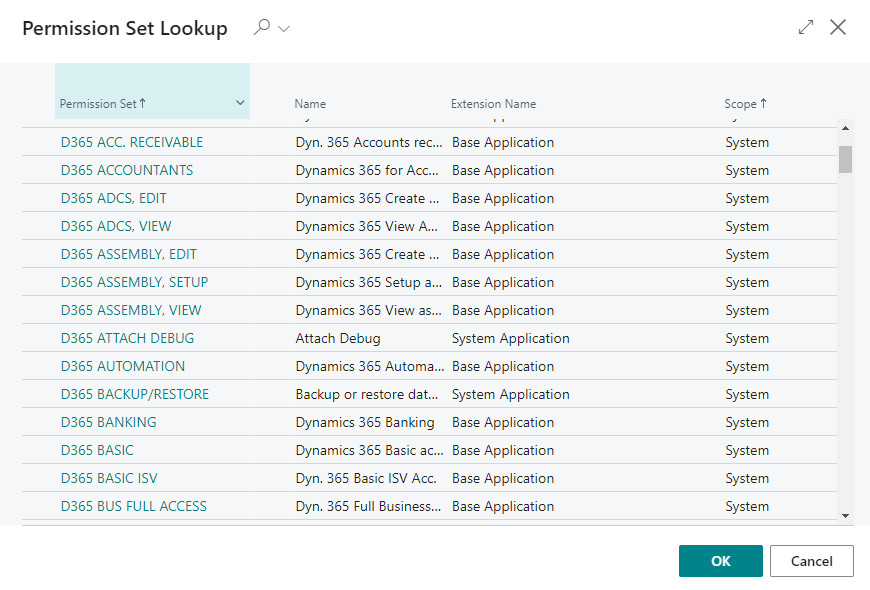Choose D365 ATTACH DEBUG permission set
This screenshot has width=870, height=590.
[128, 338]
